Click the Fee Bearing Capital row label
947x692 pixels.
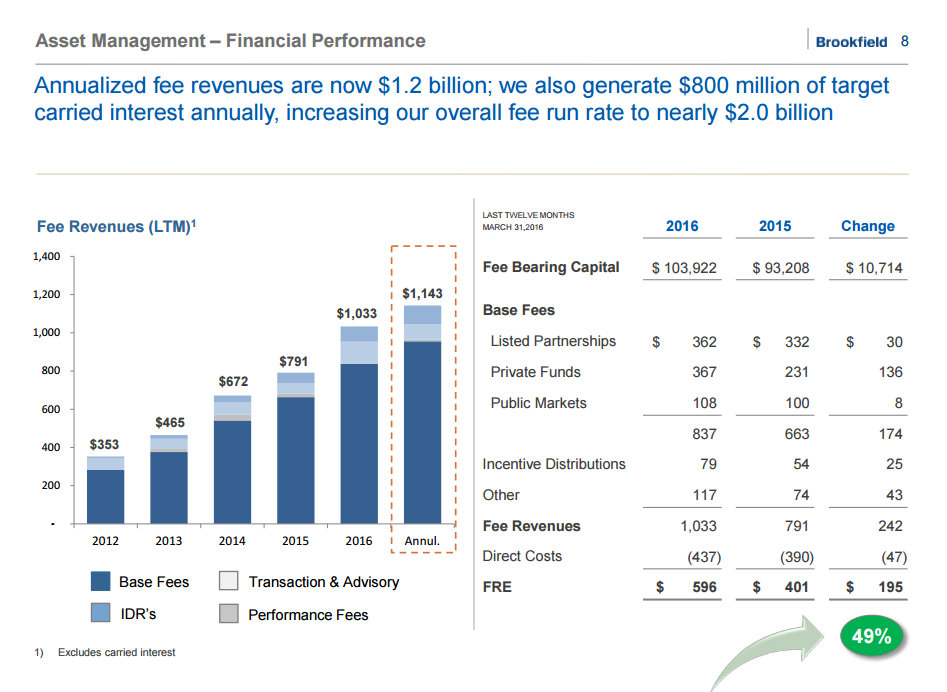[x=551, y=267]
